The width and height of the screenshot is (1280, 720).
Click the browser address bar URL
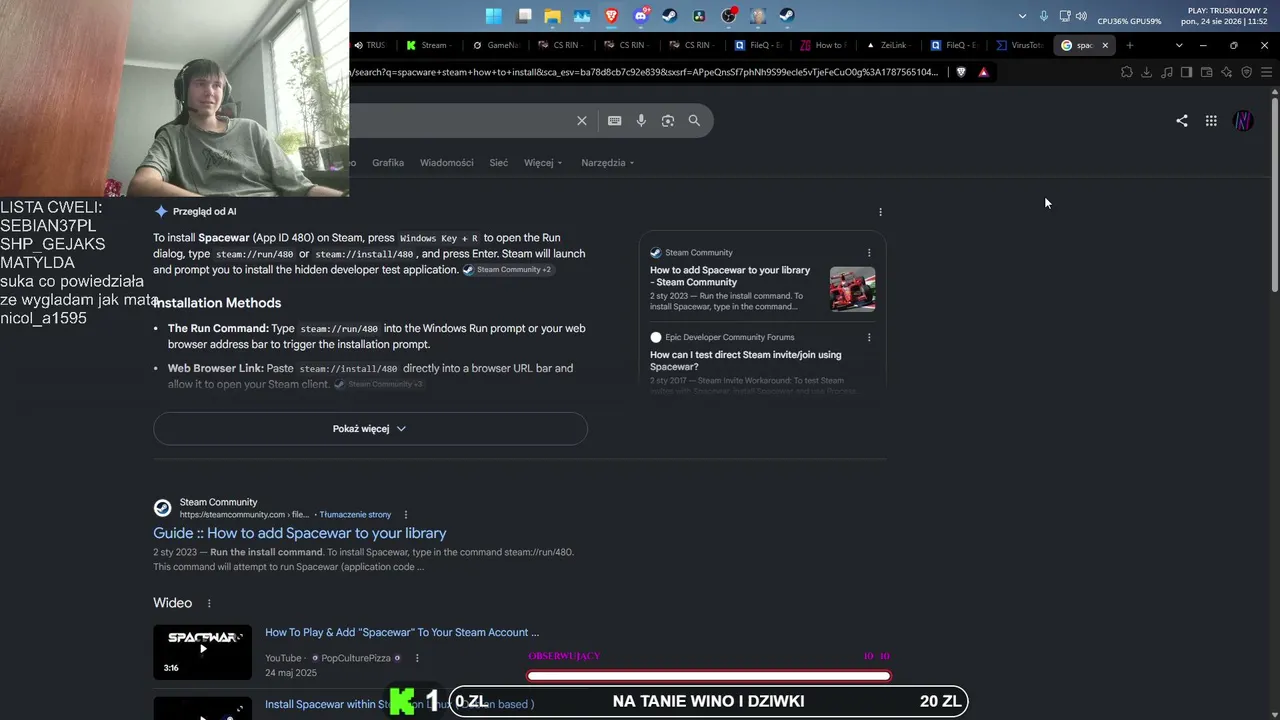coord(646,72)
